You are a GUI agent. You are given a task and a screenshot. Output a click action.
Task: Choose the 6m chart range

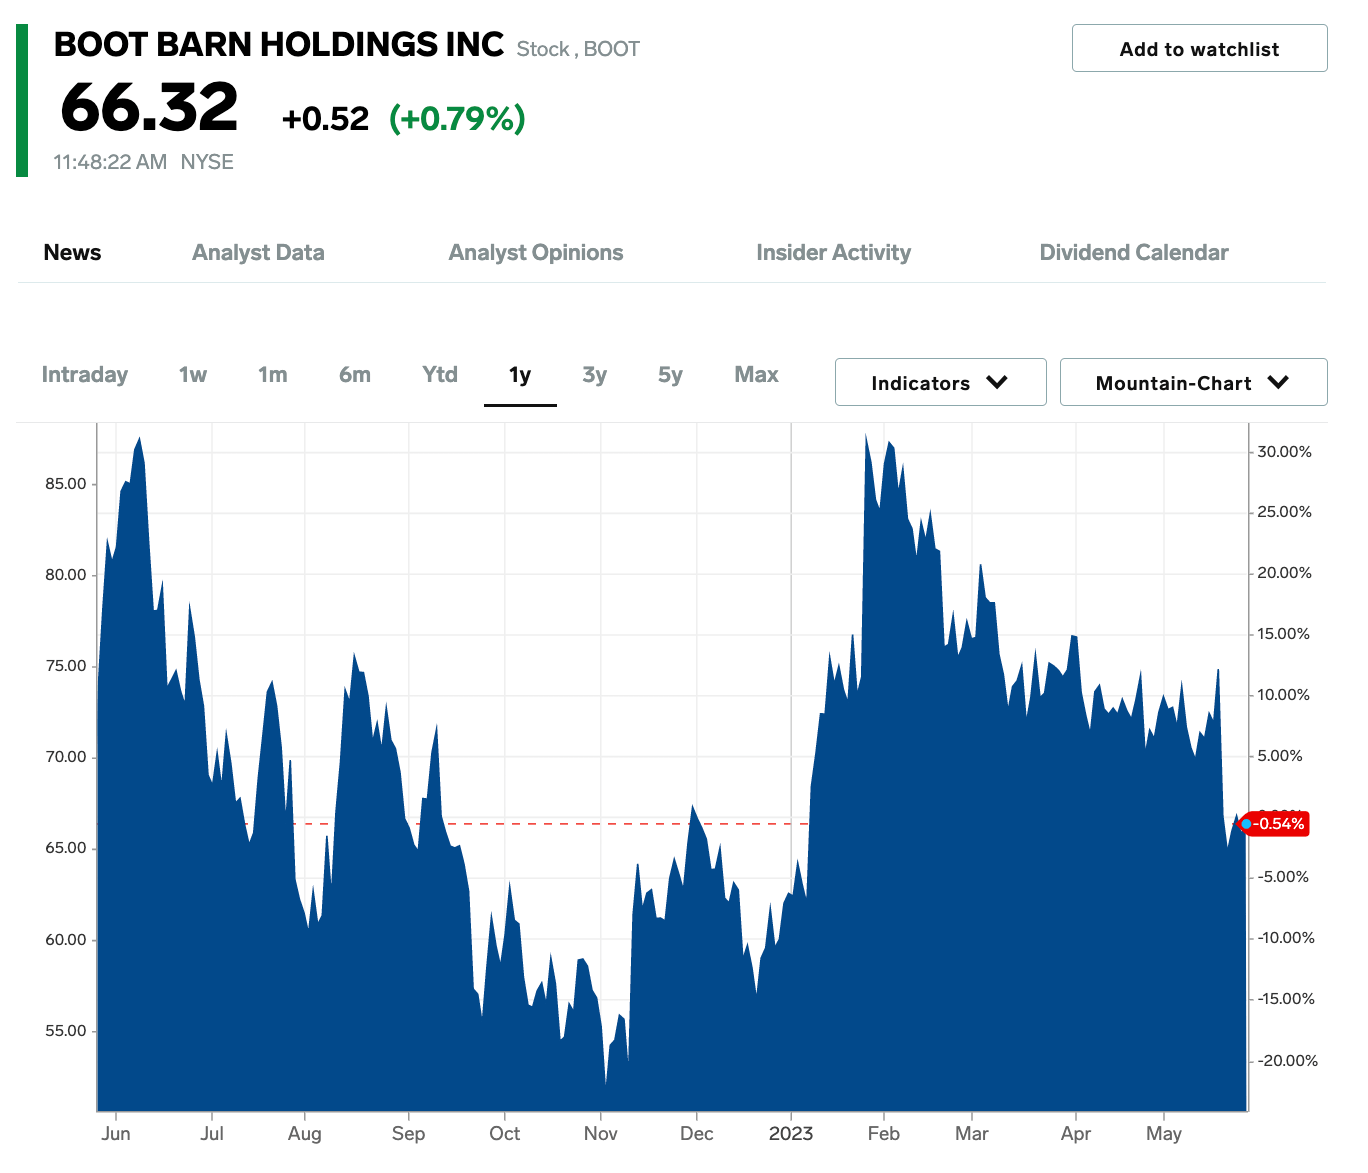[355, 374]
